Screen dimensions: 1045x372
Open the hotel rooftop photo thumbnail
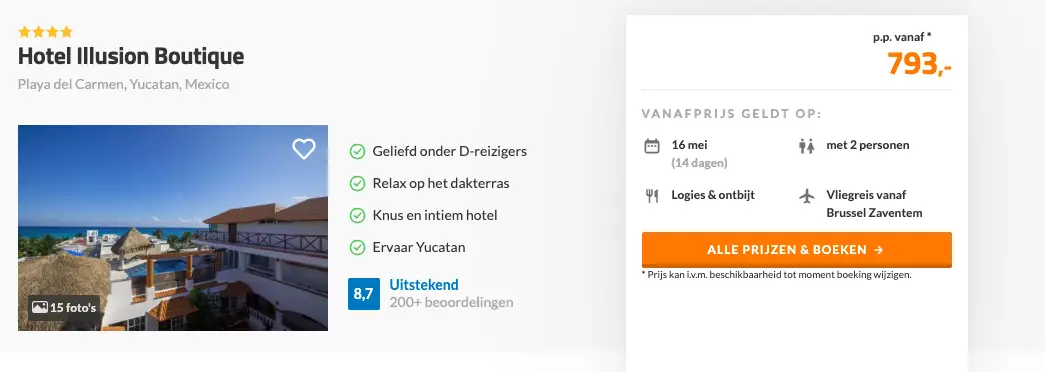[x=173, y=228]
